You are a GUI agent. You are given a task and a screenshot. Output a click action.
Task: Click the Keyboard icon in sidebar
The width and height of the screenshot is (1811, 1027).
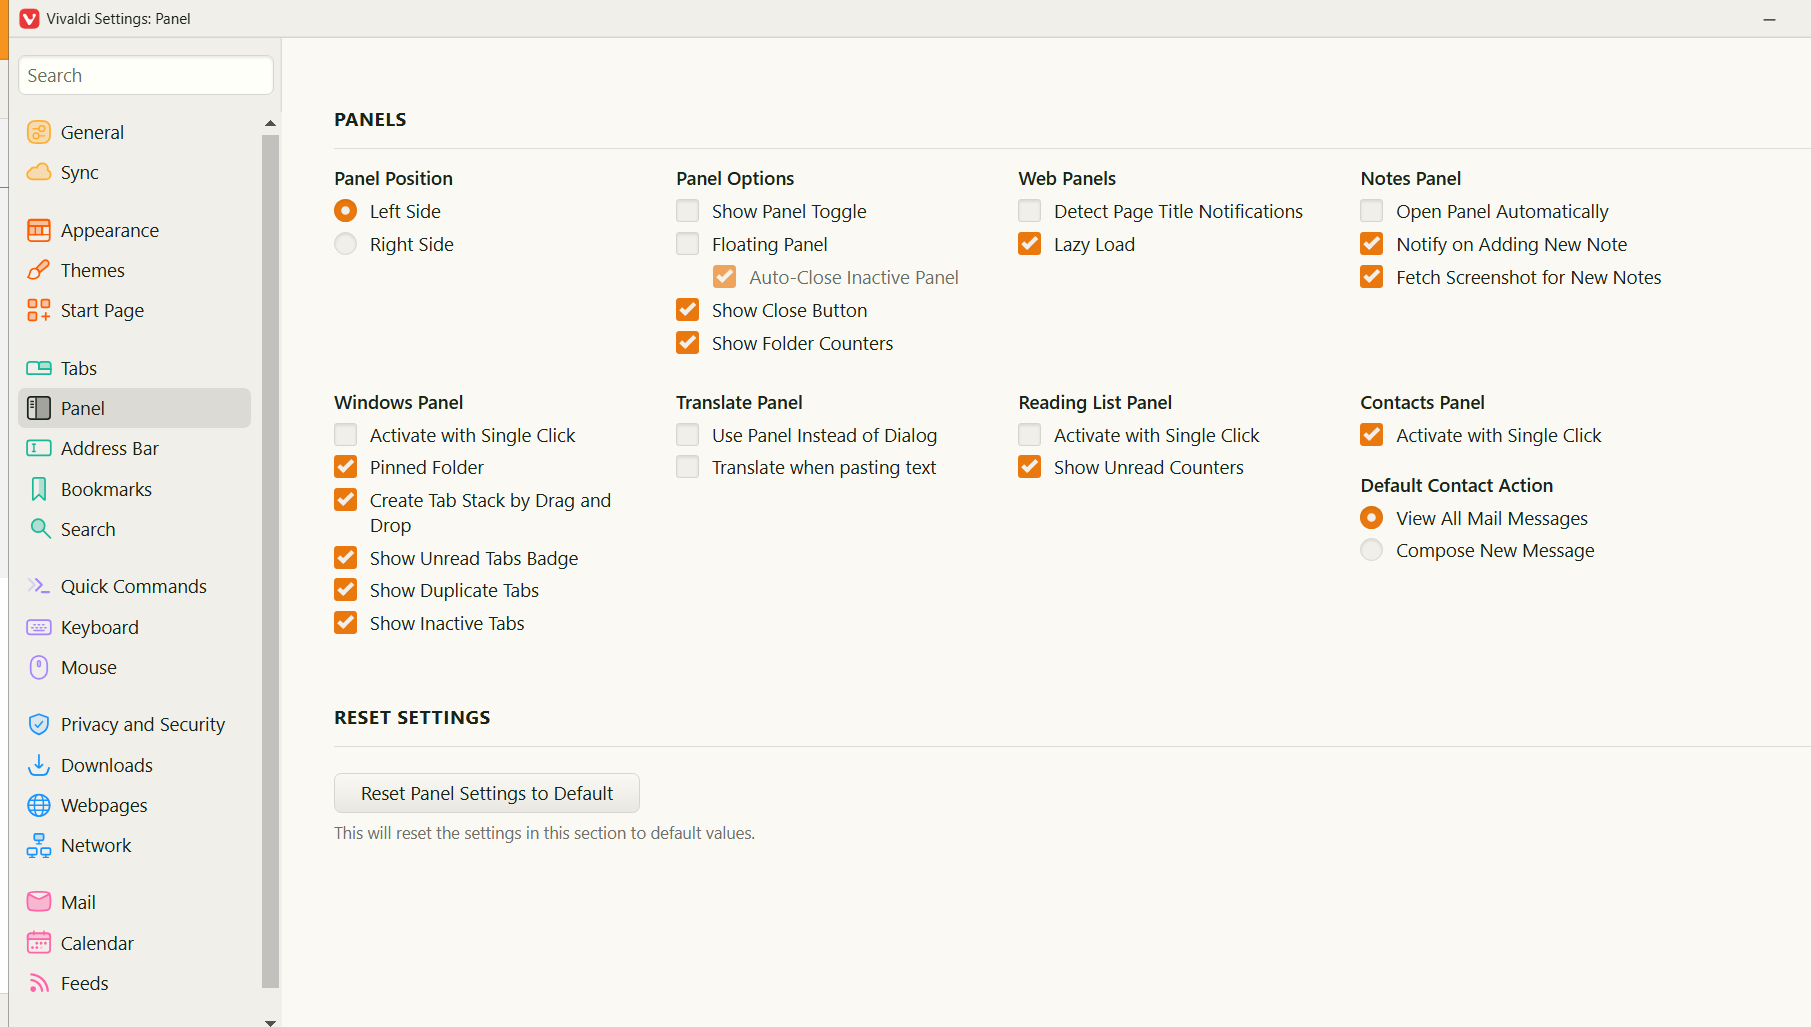39,627
